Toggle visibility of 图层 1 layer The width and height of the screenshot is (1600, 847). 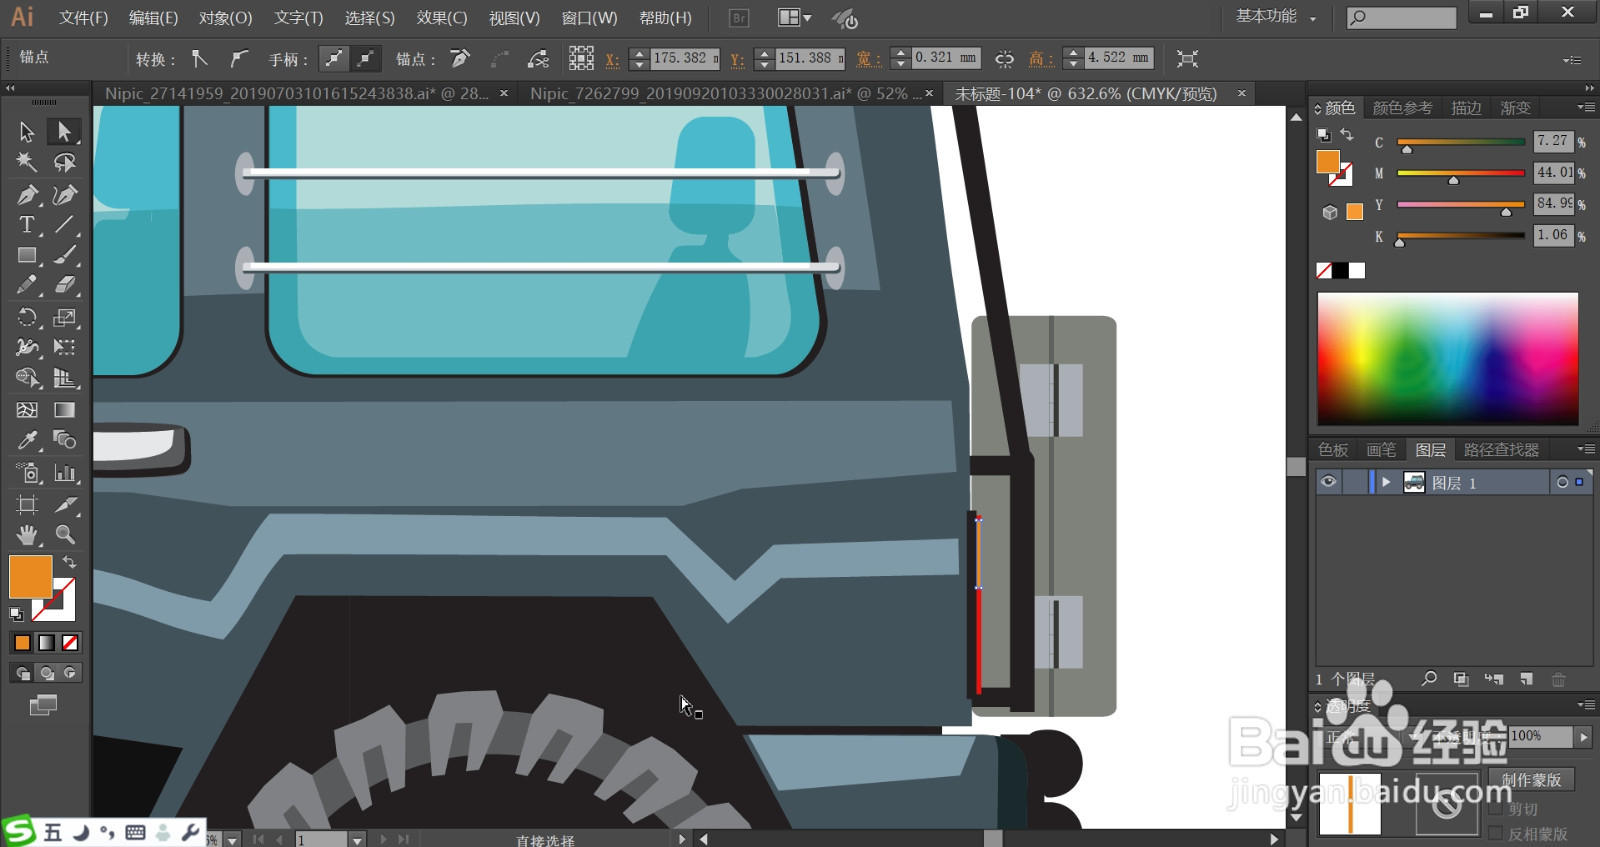(1328, 482)
